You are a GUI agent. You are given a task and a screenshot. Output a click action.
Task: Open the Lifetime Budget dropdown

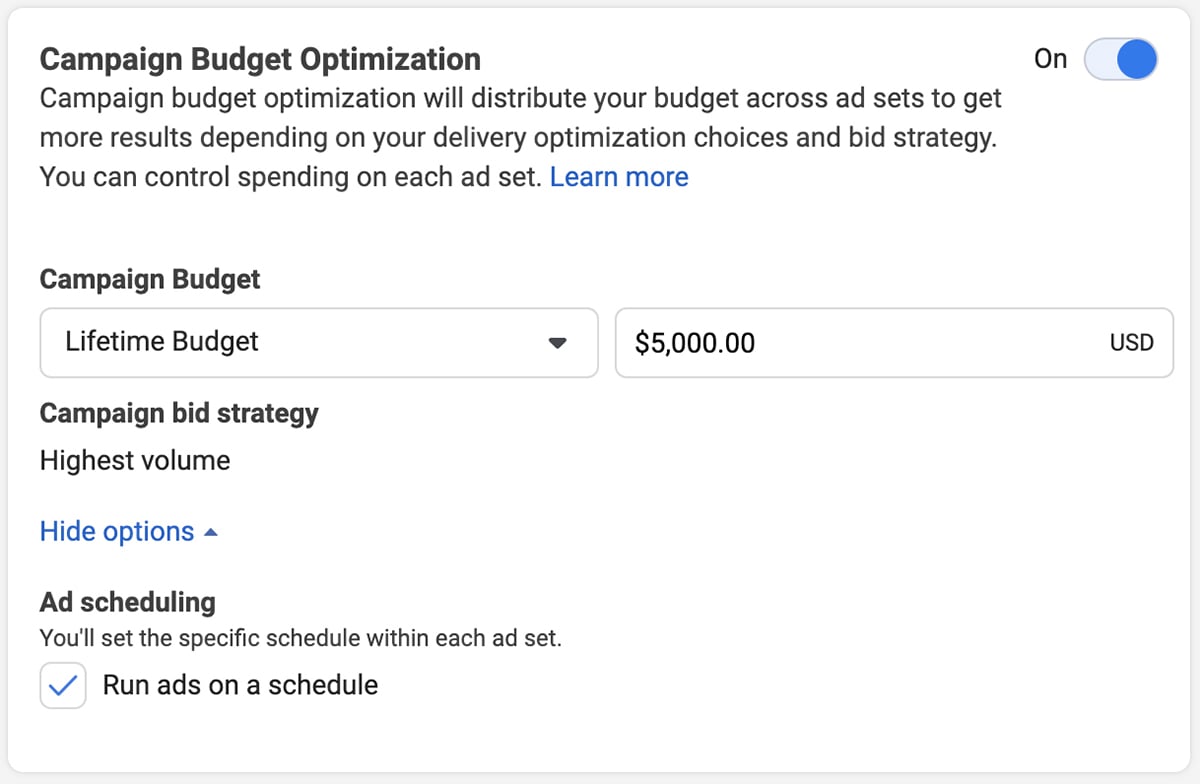tap(318, 342)
